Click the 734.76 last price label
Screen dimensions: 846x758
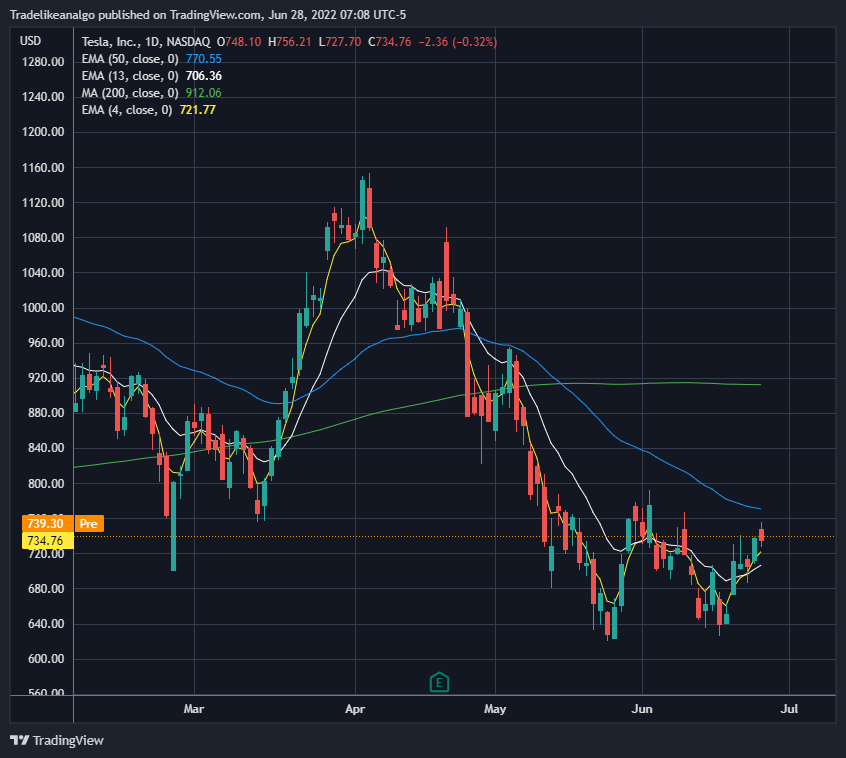pos(45,541)
